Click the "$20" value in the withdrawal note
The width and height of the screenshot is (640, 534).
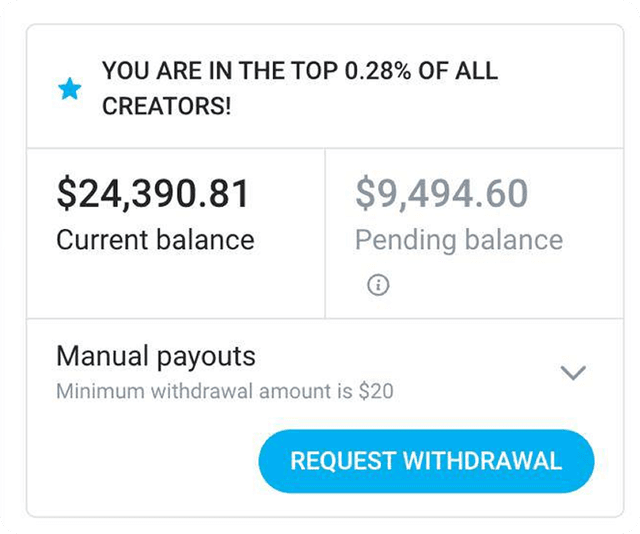tap(376, 391)
